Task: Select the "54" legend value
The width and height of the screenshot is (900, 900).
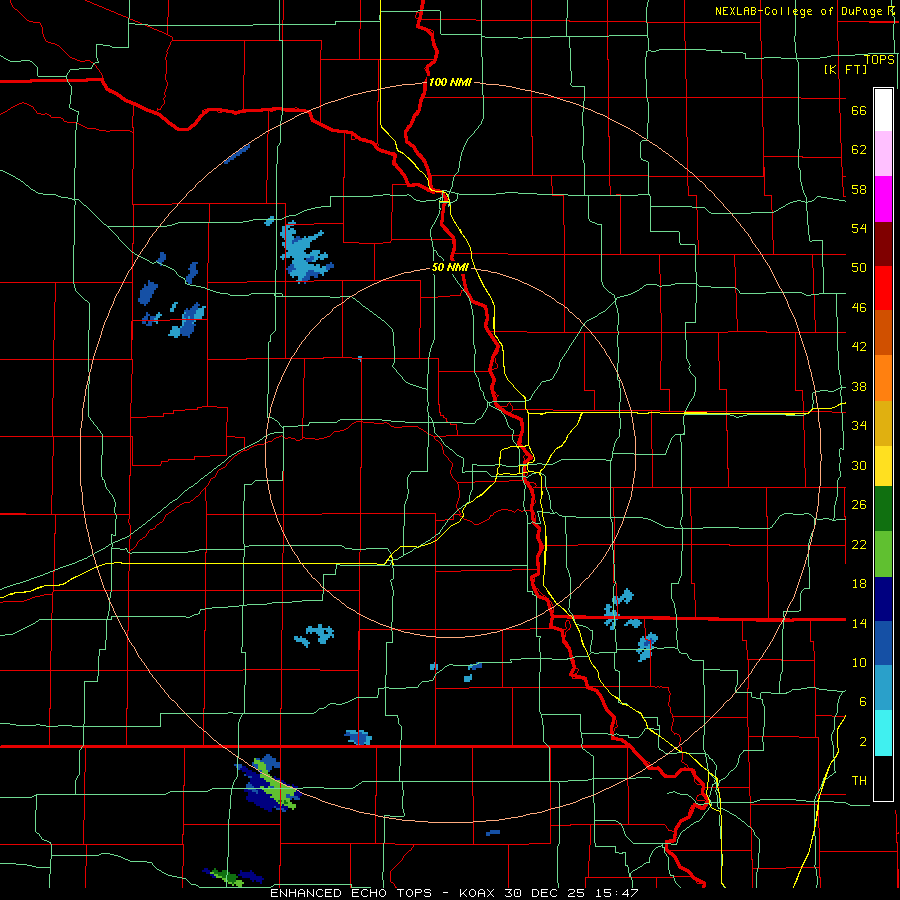Action: [859, 228]
